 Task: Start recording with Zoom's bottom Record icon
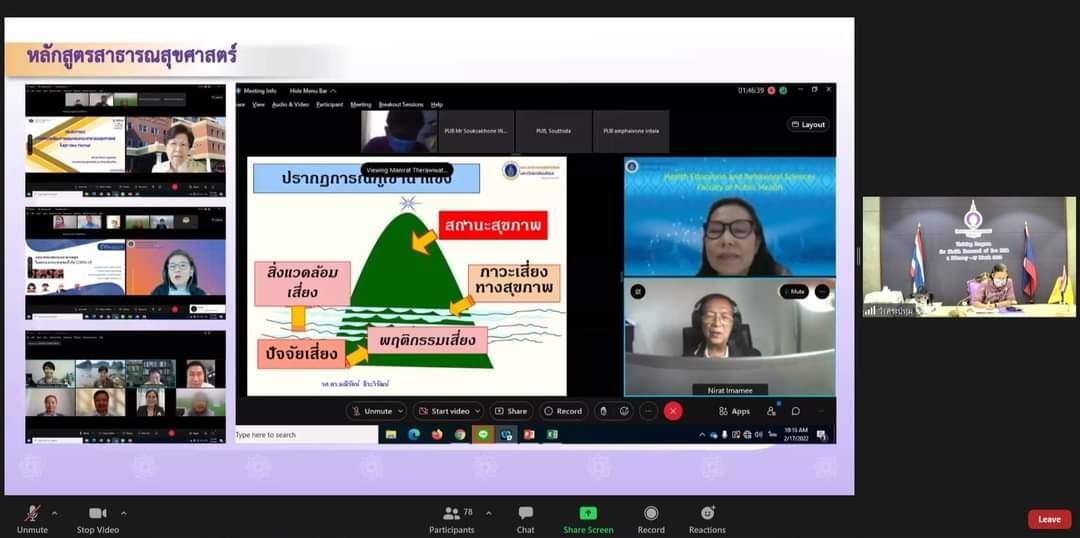[x=651, y=519]
